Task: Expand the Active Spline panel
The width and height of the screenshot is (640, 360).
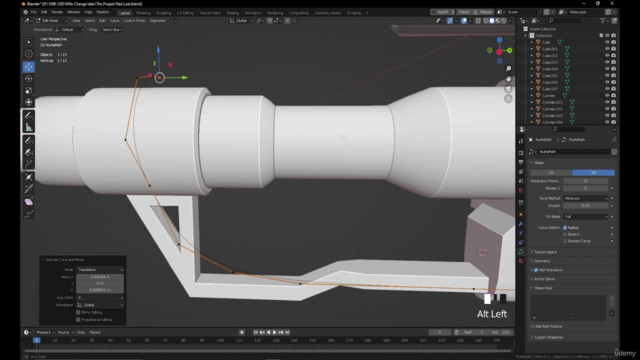Action: [x=572, y=279]
